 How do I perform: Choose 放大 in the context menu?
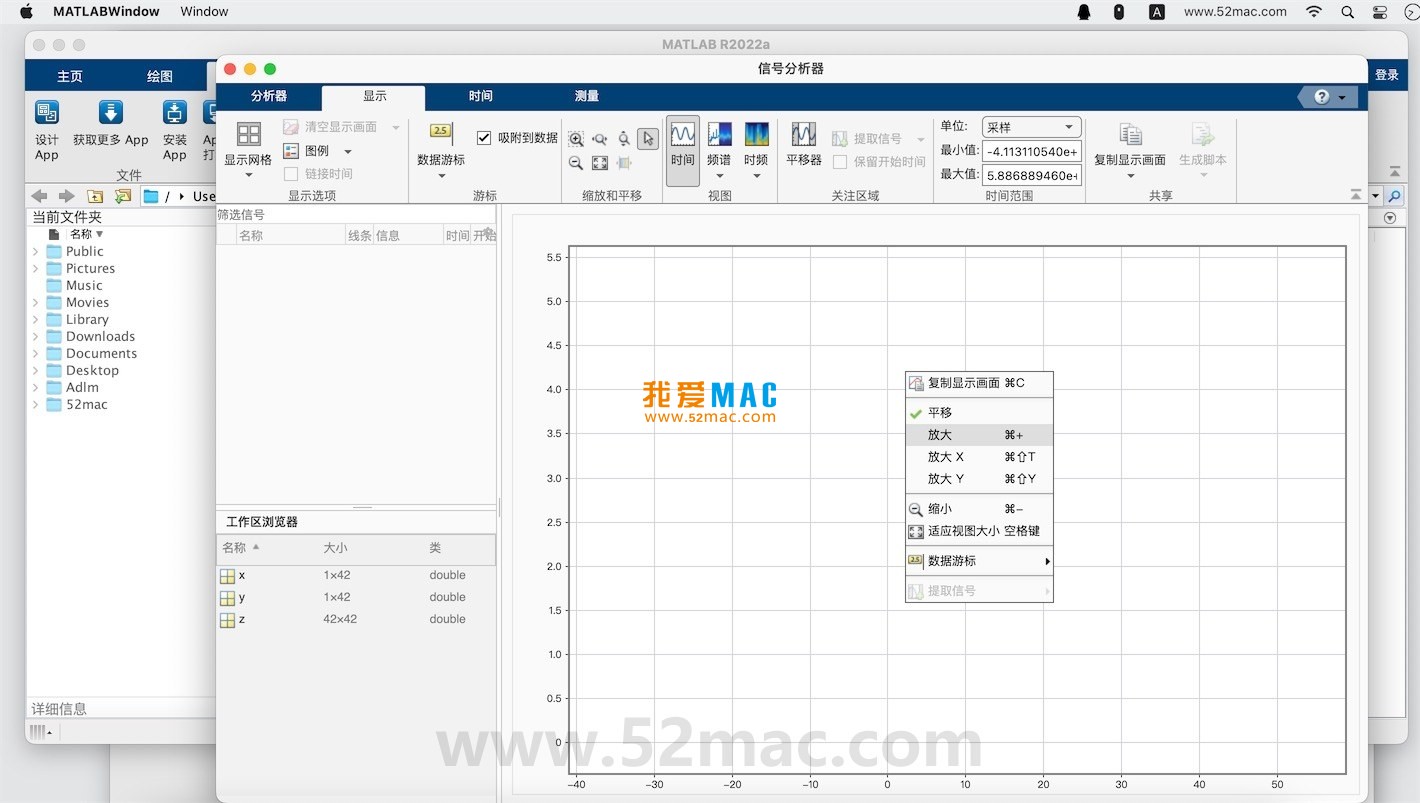(979, 435)
